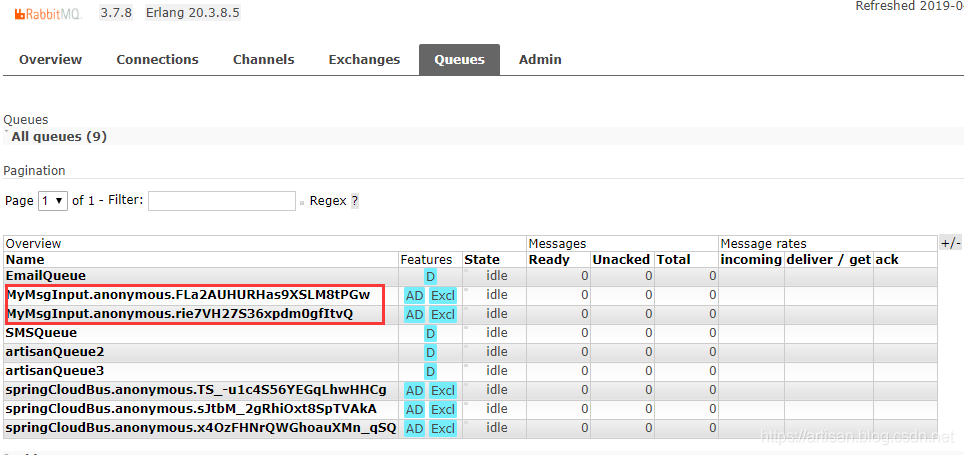964x455 pixels.
Task: Click the Excl badge on the springCloudBus sJtbM row
Action: (442, 410)
